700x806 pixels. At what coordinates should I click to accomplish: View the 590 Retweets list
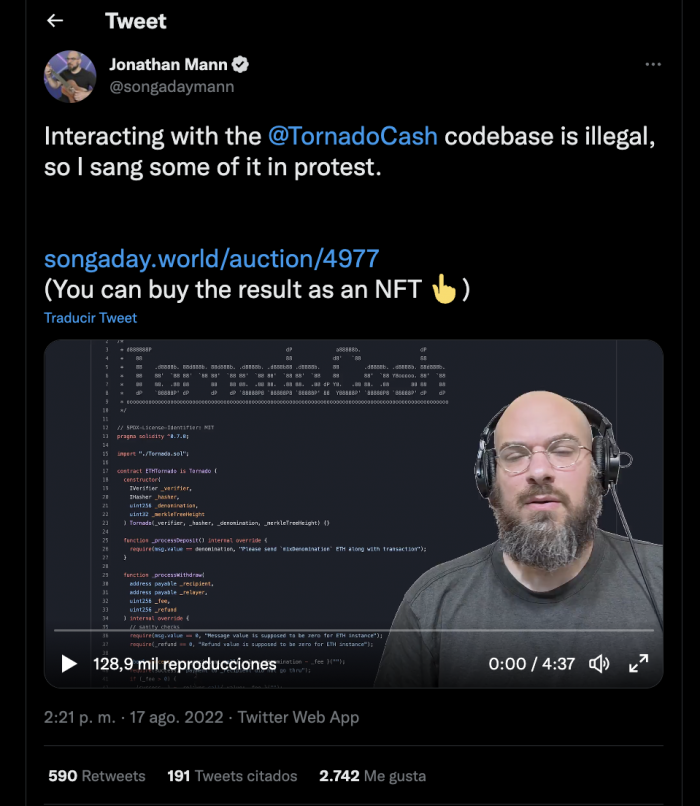tap(97, 776)
